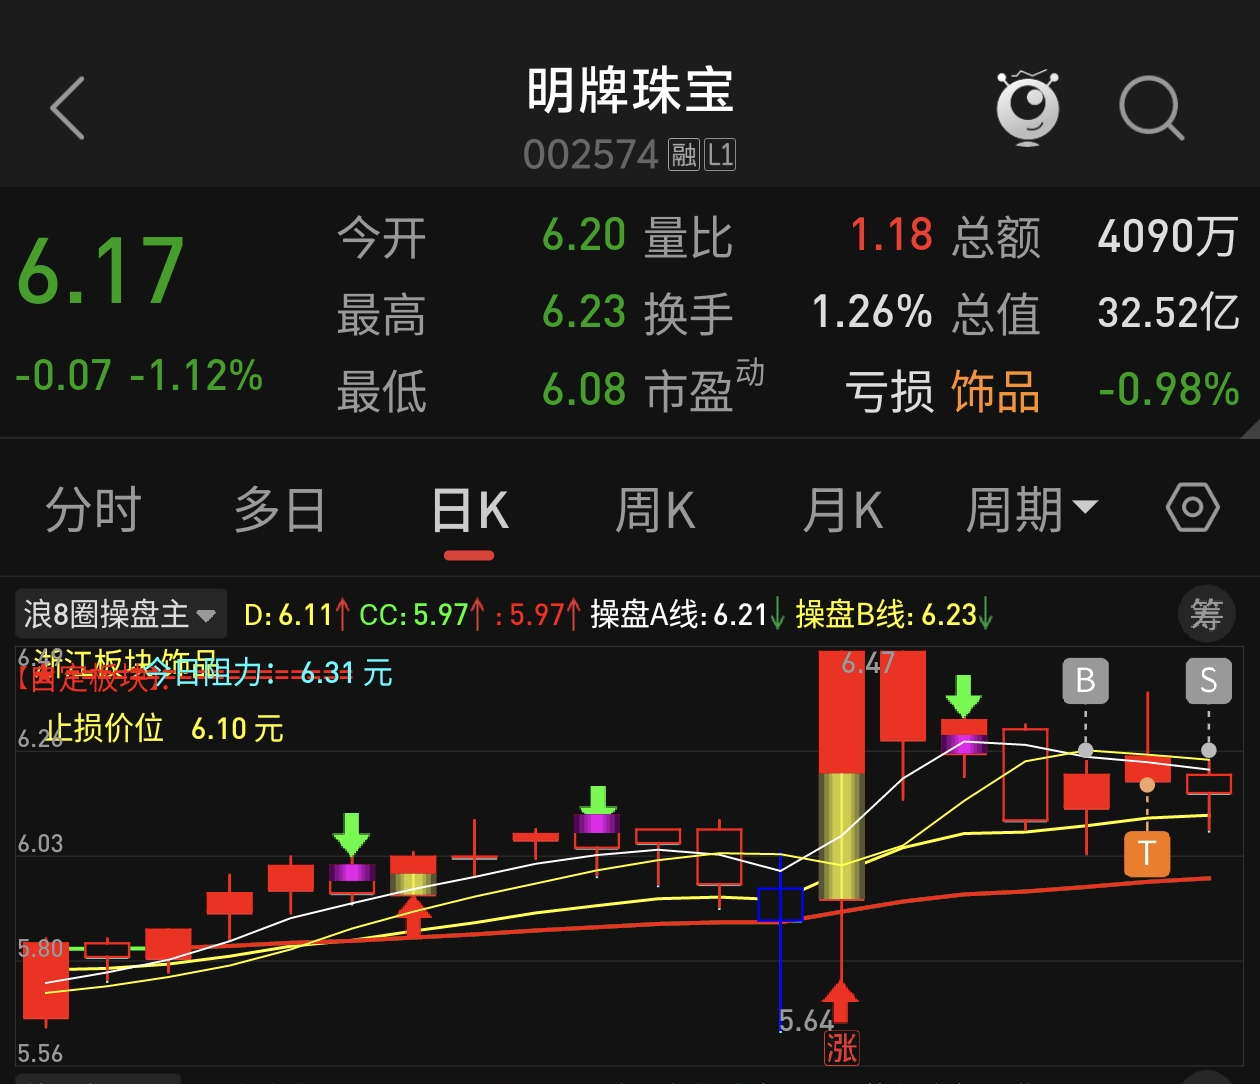Screen dimensions: 1260x1084
Task: Open the mascot assistant icon
Action: click(1028, 108)
